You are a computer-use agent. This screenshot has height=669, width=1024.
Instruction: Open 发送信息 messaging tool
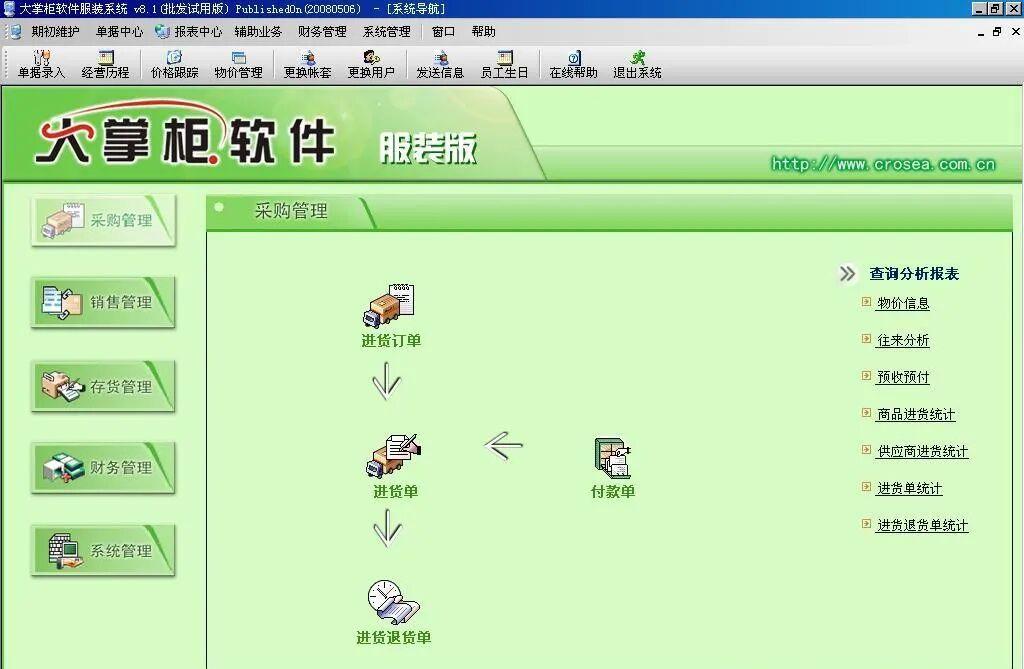pyautogui.click(x=440, y=63)
